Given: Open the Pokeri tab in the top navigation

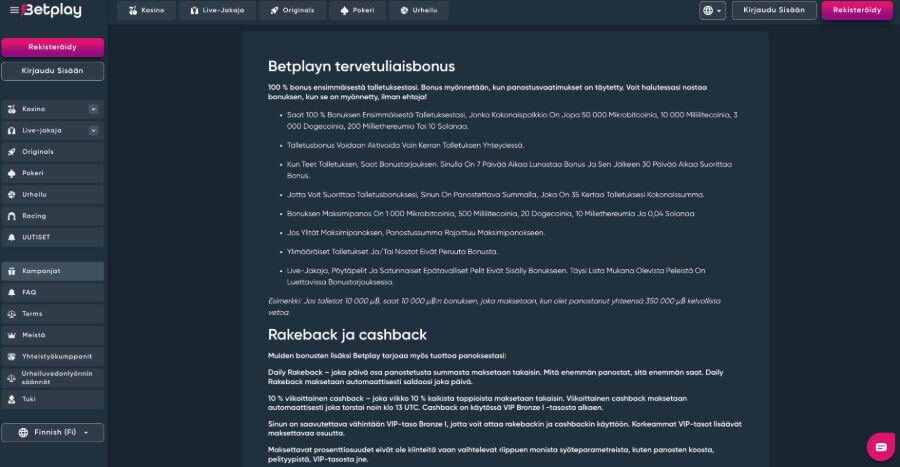Looking at the screenshot, I should (357, 10).
